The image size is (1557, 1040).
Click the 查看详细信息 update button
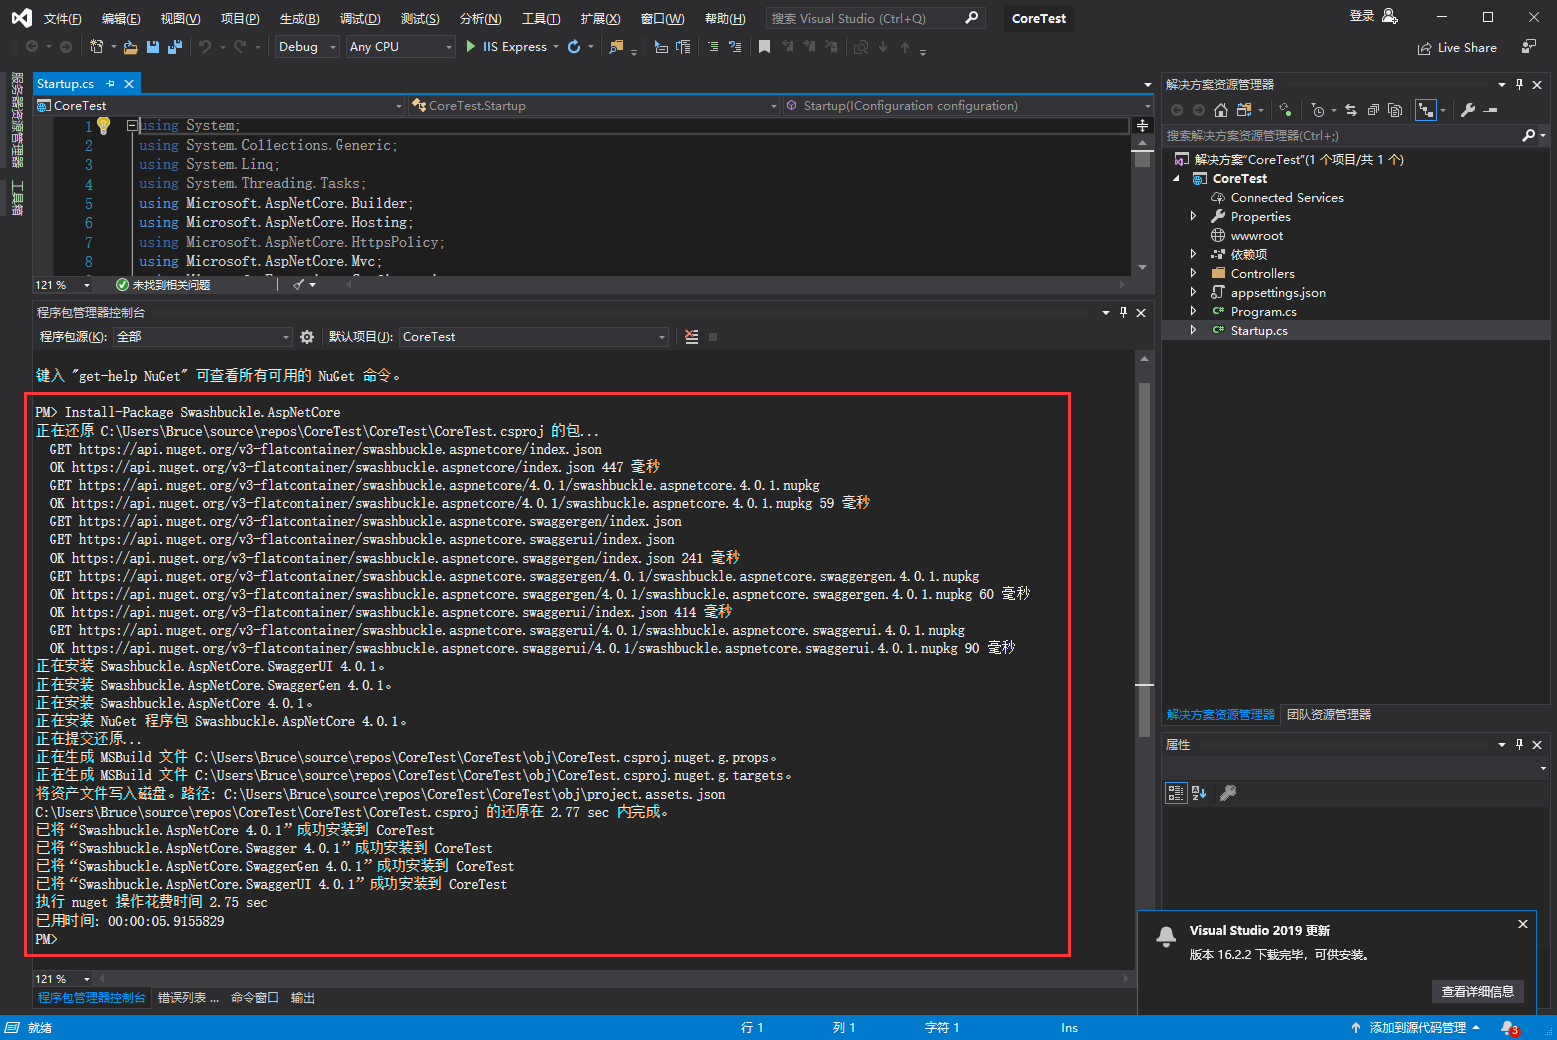coord(1477,991)
